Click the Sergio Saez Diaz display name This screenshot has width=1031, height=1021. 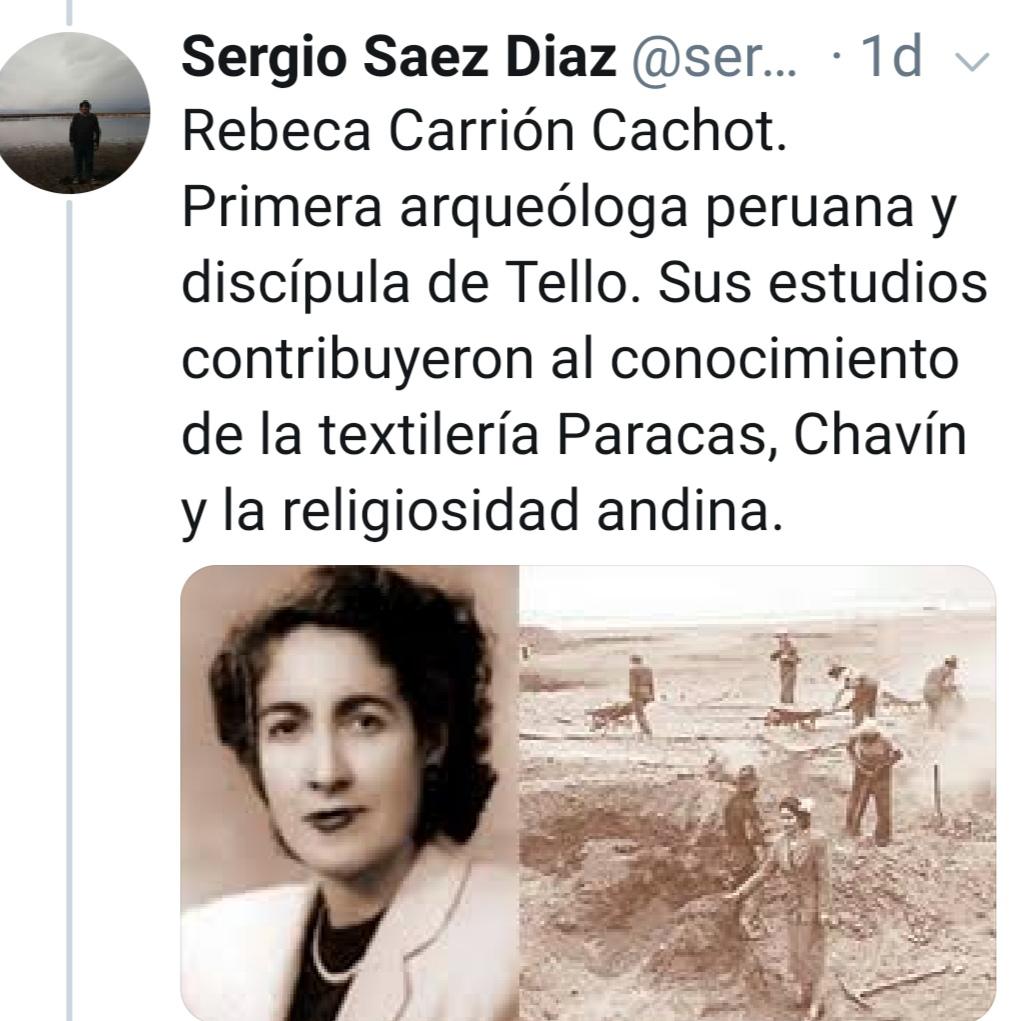398,57
